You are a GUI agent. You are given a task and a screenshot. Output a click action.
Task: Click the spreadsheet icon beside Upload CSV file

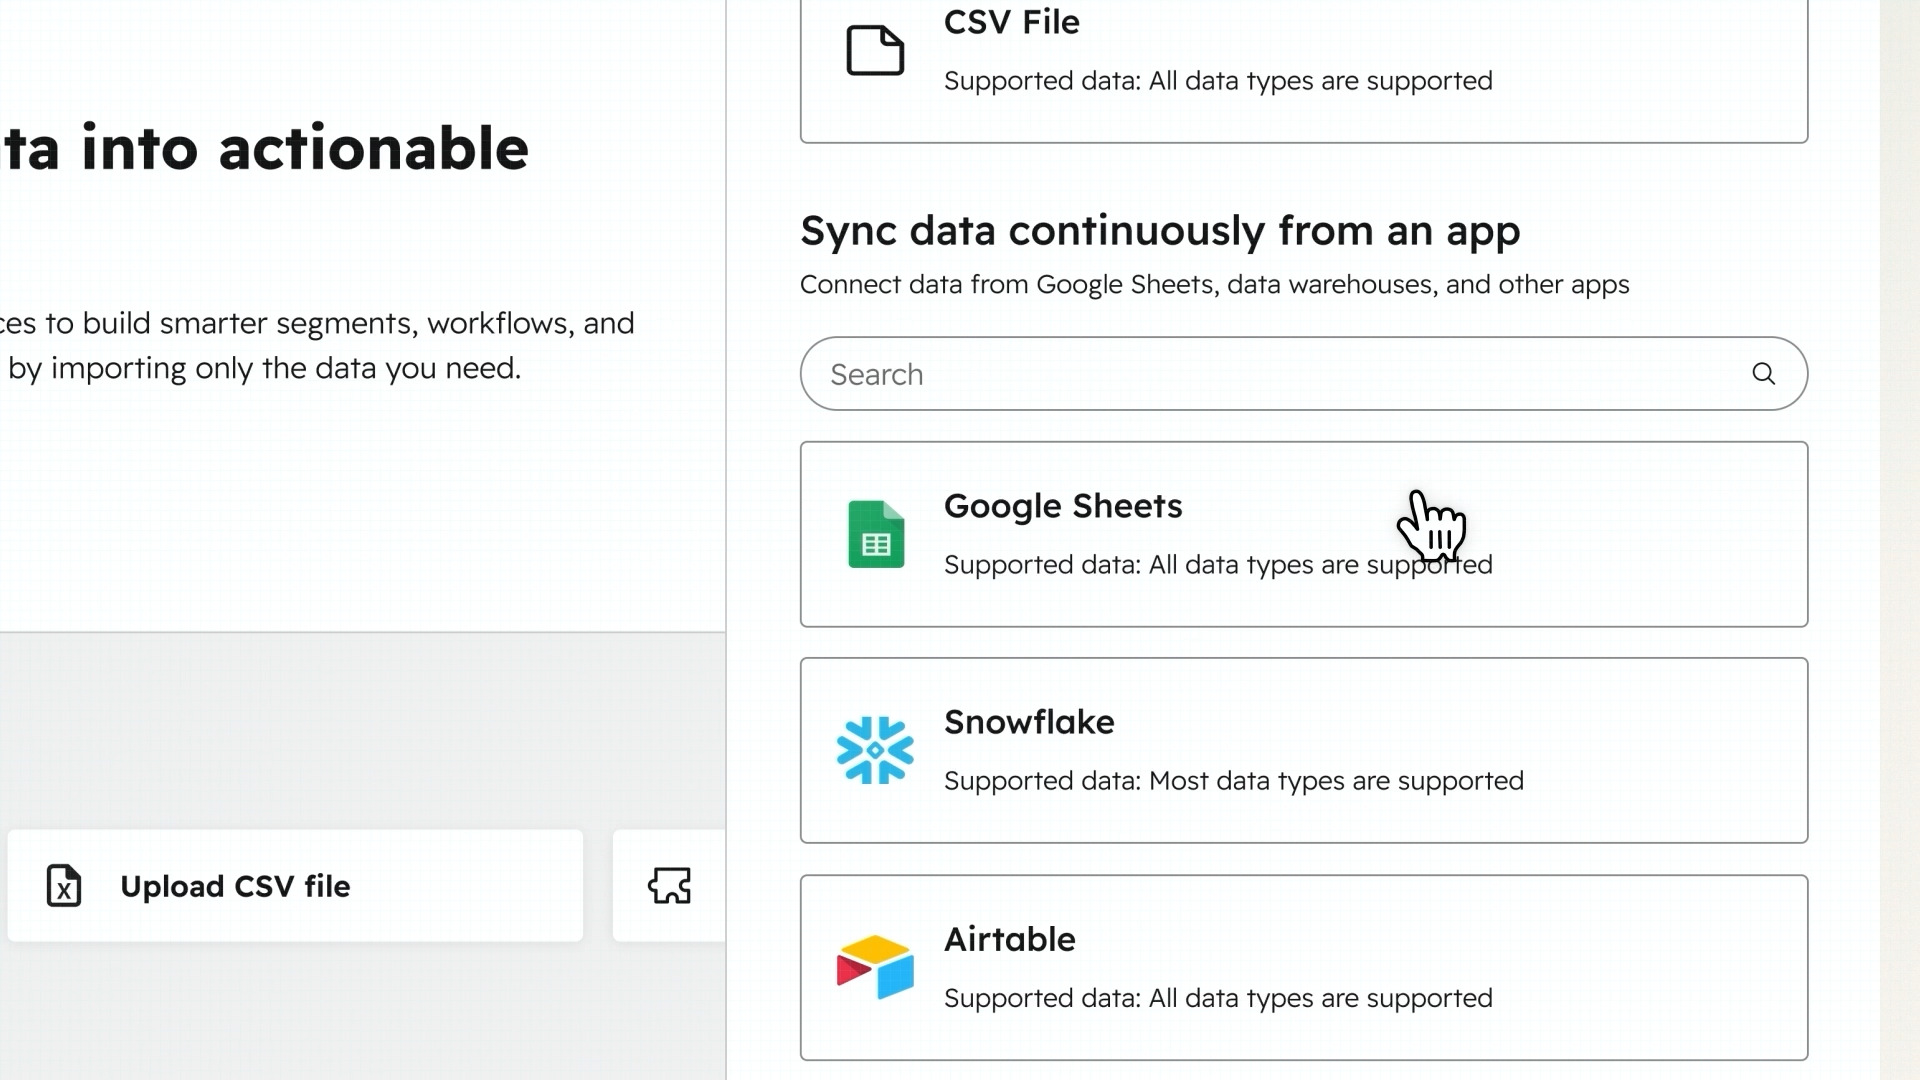[63, 887]
